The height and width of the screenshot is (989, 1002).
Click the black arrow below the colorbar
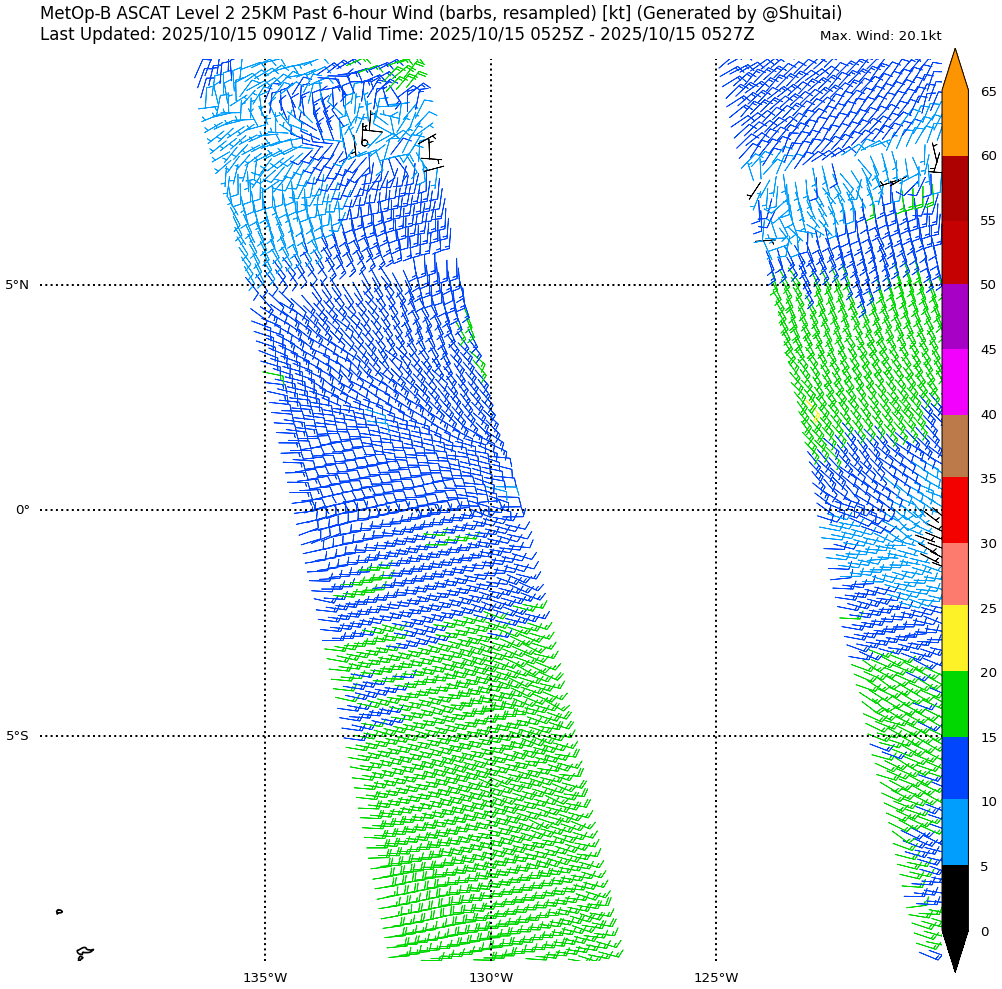pos(955,948)
